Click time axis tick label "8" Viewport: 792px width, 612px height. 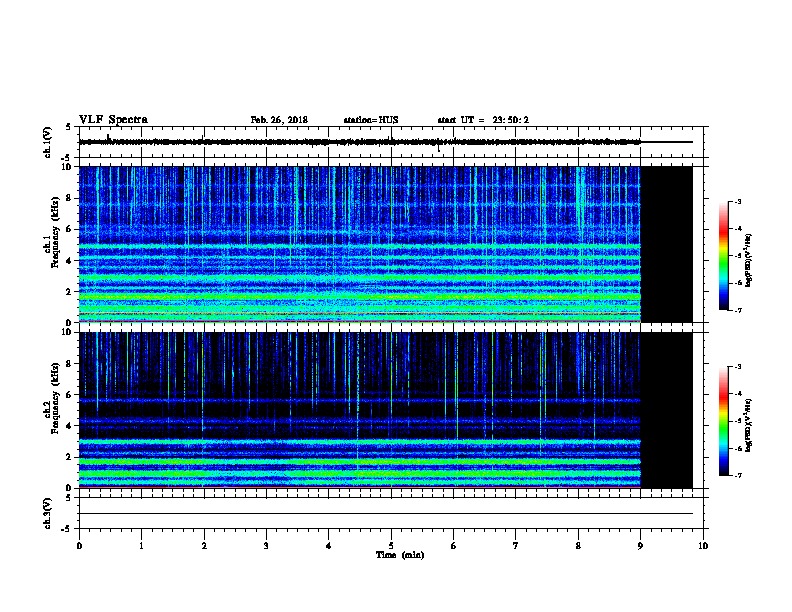coord(578,546)
